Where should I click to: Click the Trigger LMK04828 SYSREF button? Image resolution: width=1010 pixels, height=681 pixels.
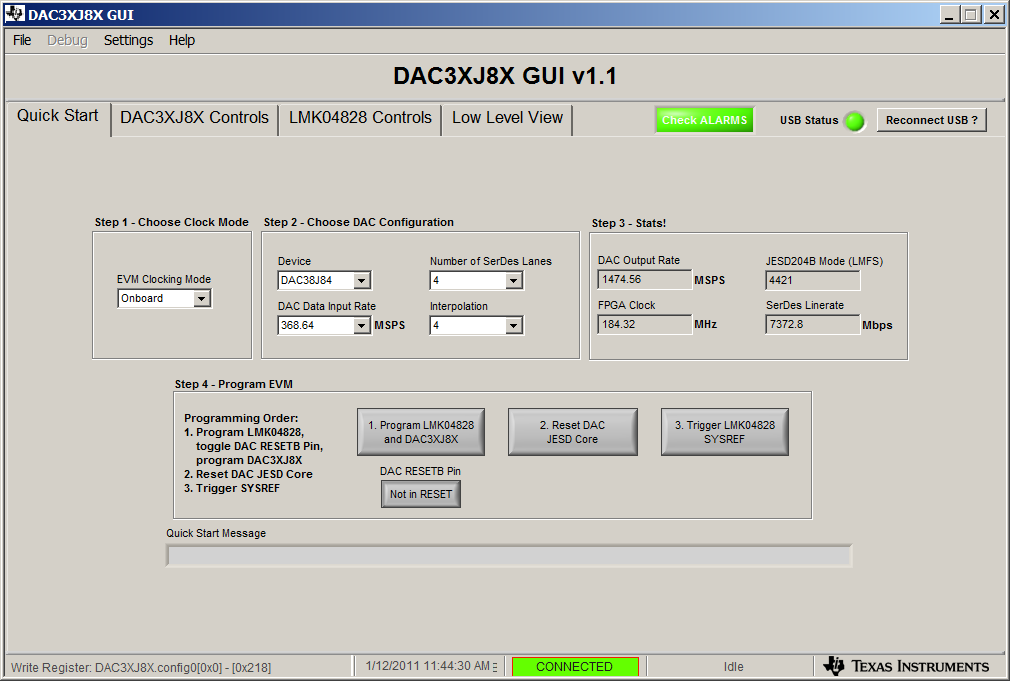725,432
